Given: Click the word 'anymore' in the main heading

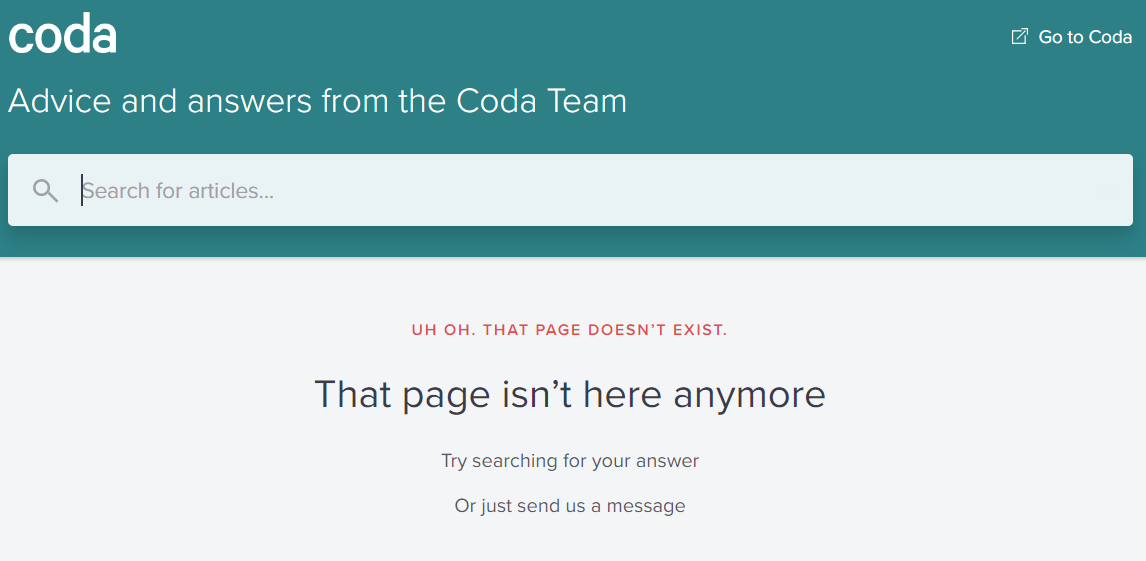Looking at the screenshot, I should 749,394.
